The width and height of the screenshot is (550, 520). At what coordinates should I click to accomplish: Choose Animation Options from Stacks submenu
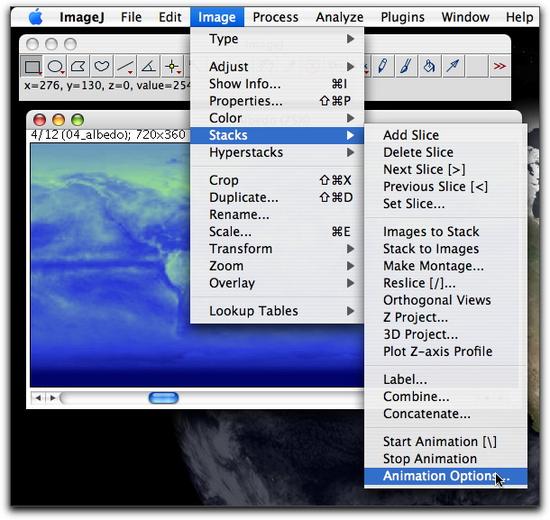pos(445,476)
